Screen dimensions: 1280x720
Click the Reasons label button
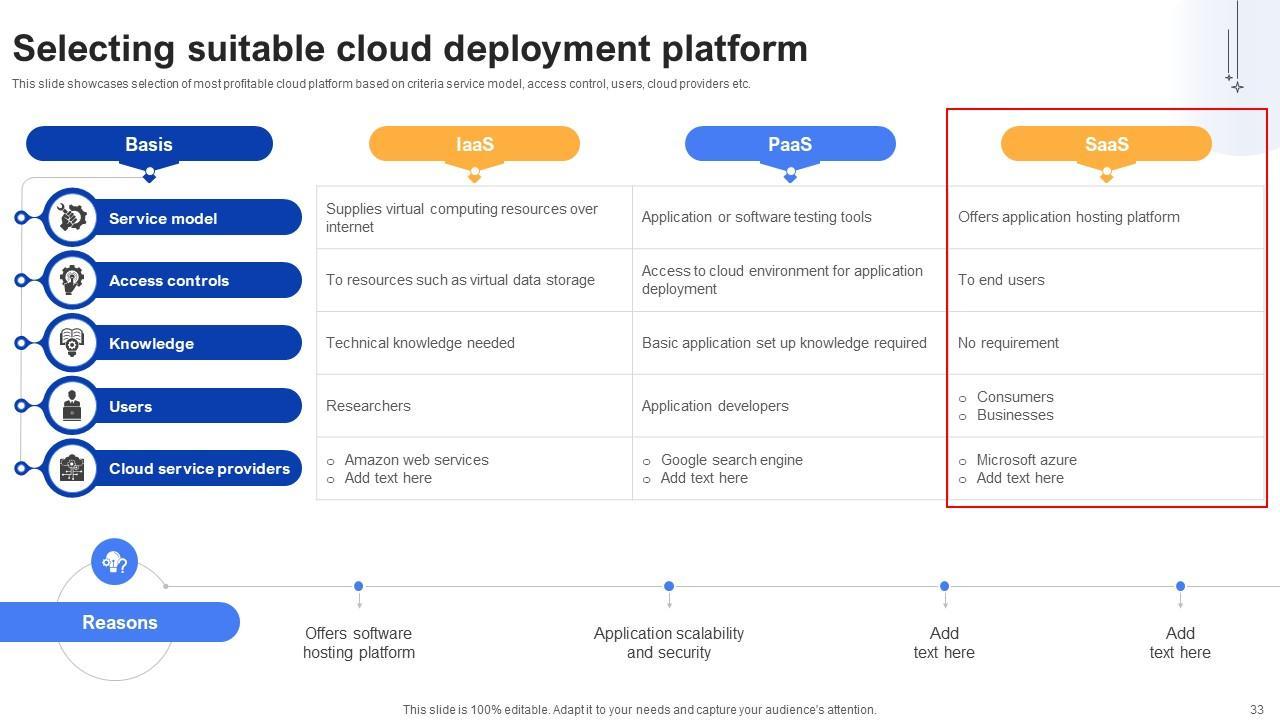pyautogui.click(x=120, y=622)
